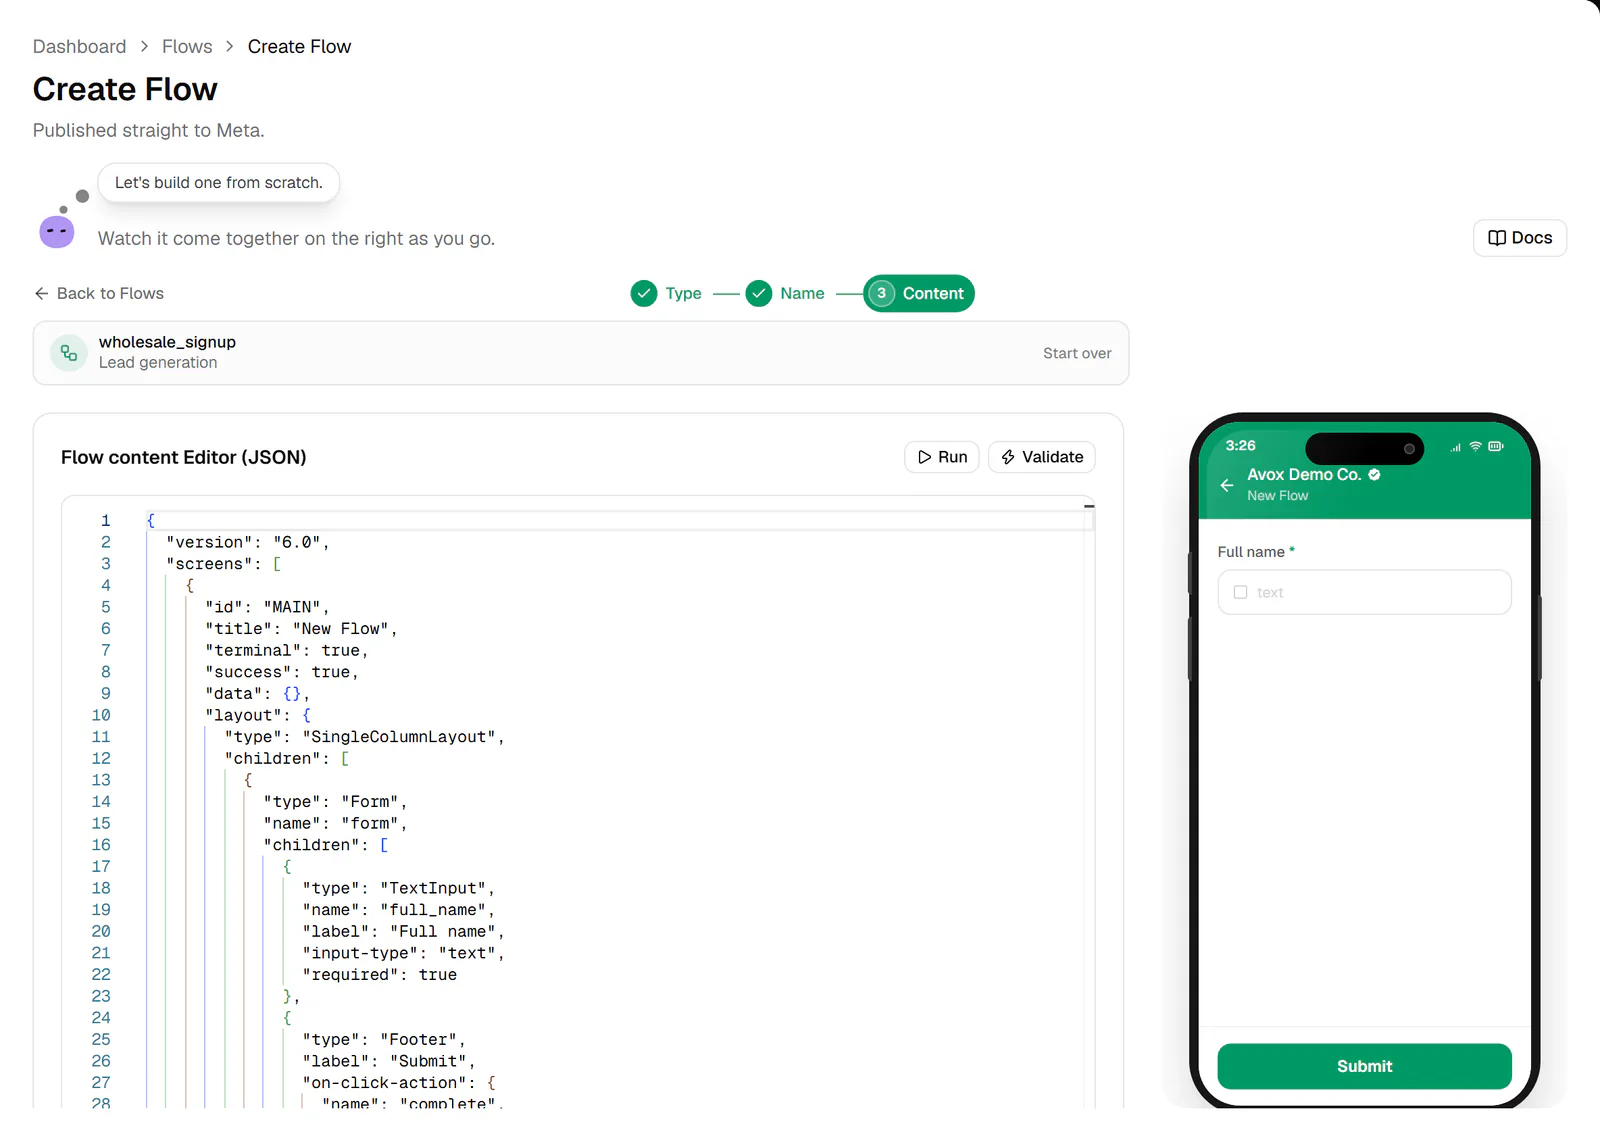Screen dimensions: 1600x1141
Task: Click the "type": "Form" line
Action: 335,802
